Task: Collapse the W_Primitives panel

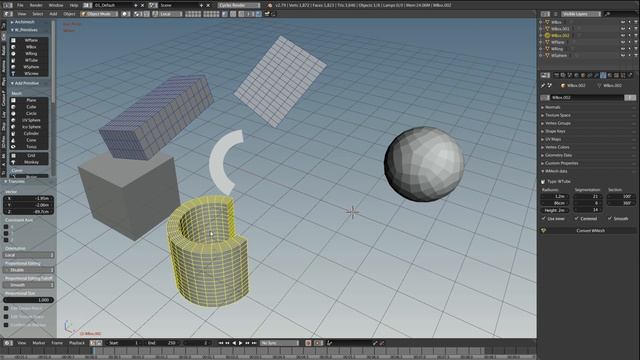Action: coord(24,30)
